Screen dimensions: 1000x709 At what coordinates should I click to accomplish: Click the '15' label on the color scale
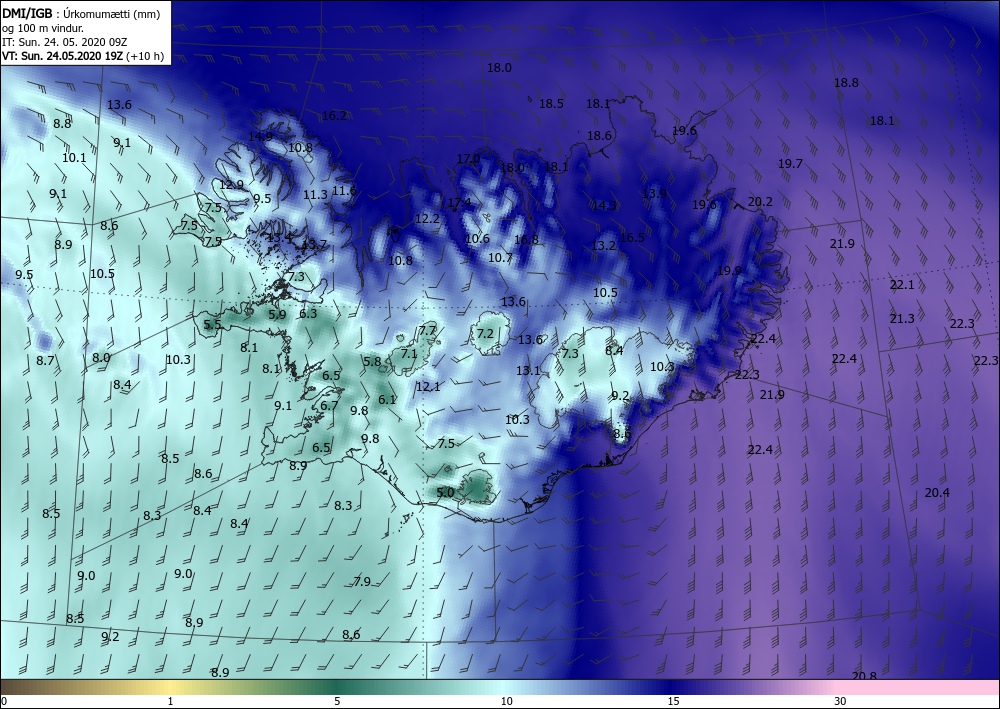pos(673,701)
